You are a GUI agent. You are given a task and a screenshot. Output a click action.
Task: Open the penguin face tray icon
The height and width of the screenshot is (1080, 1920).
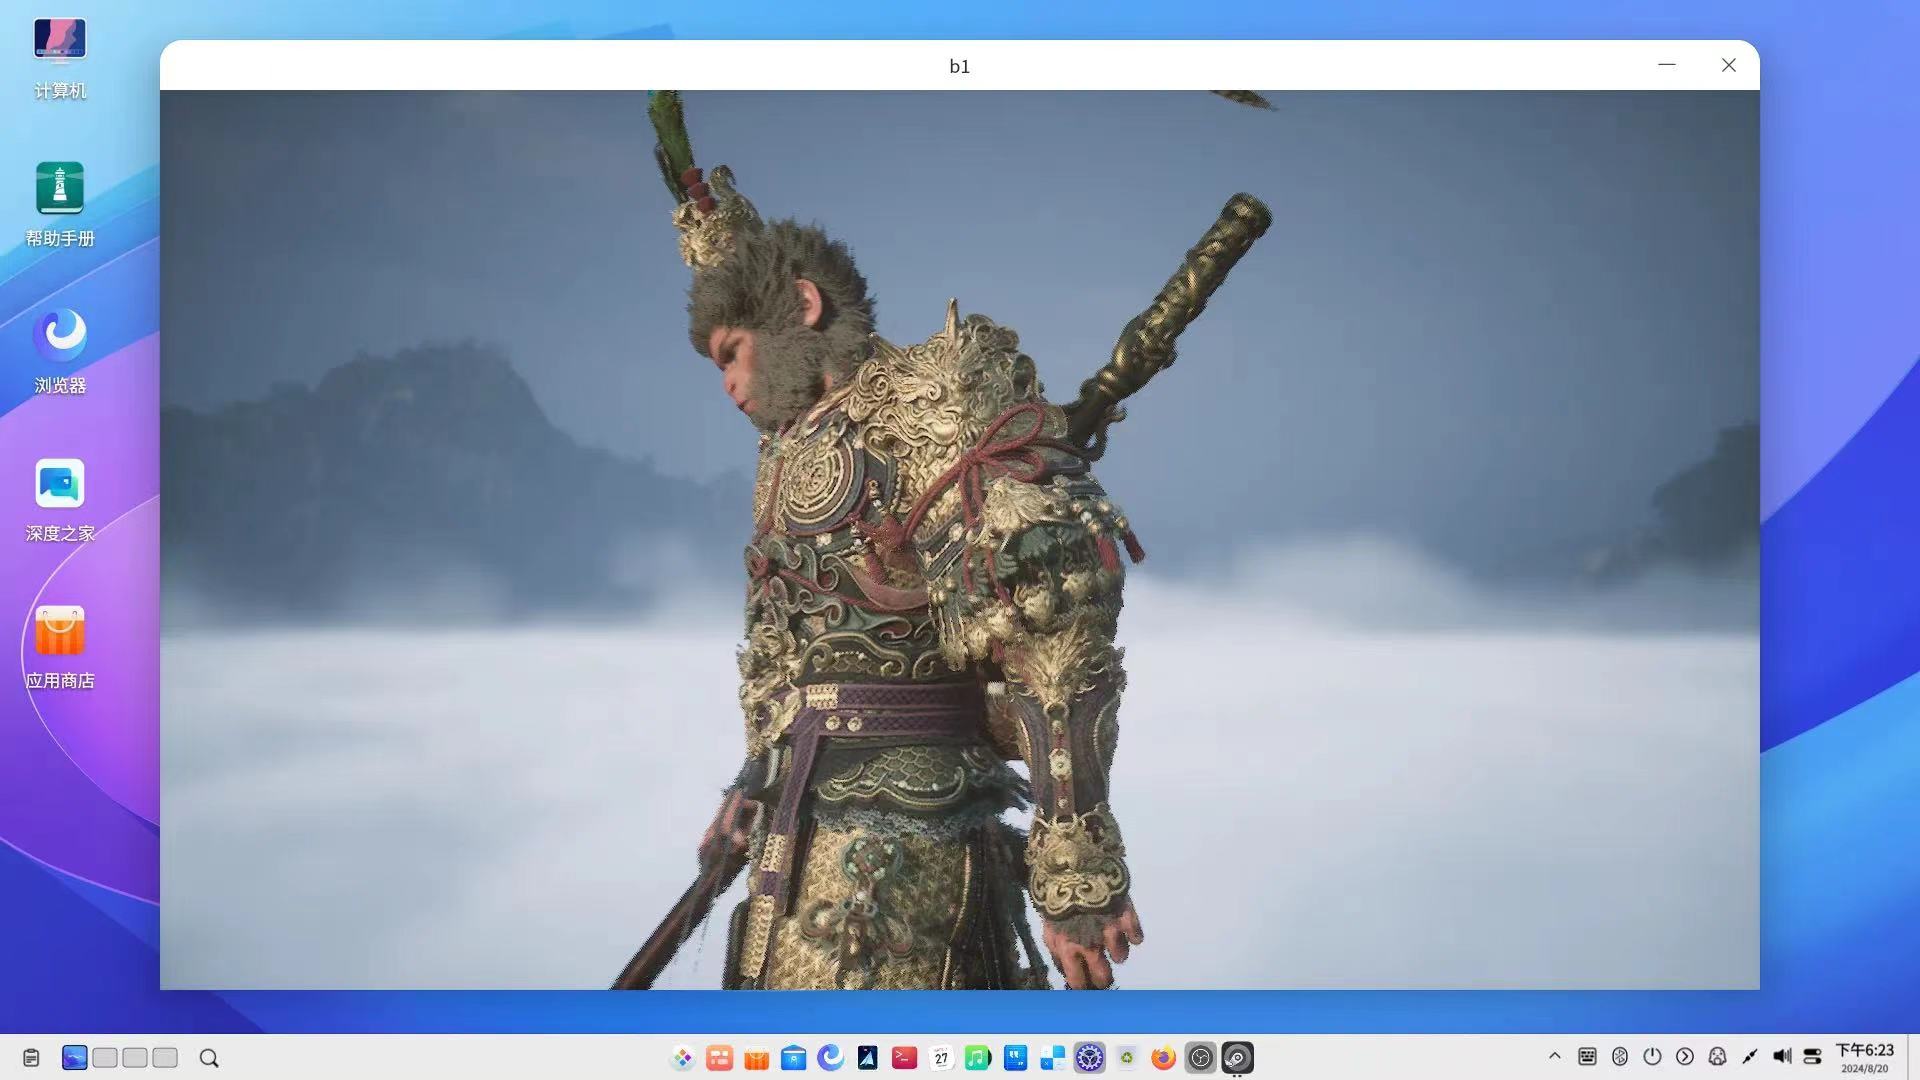(1718, 1057)
